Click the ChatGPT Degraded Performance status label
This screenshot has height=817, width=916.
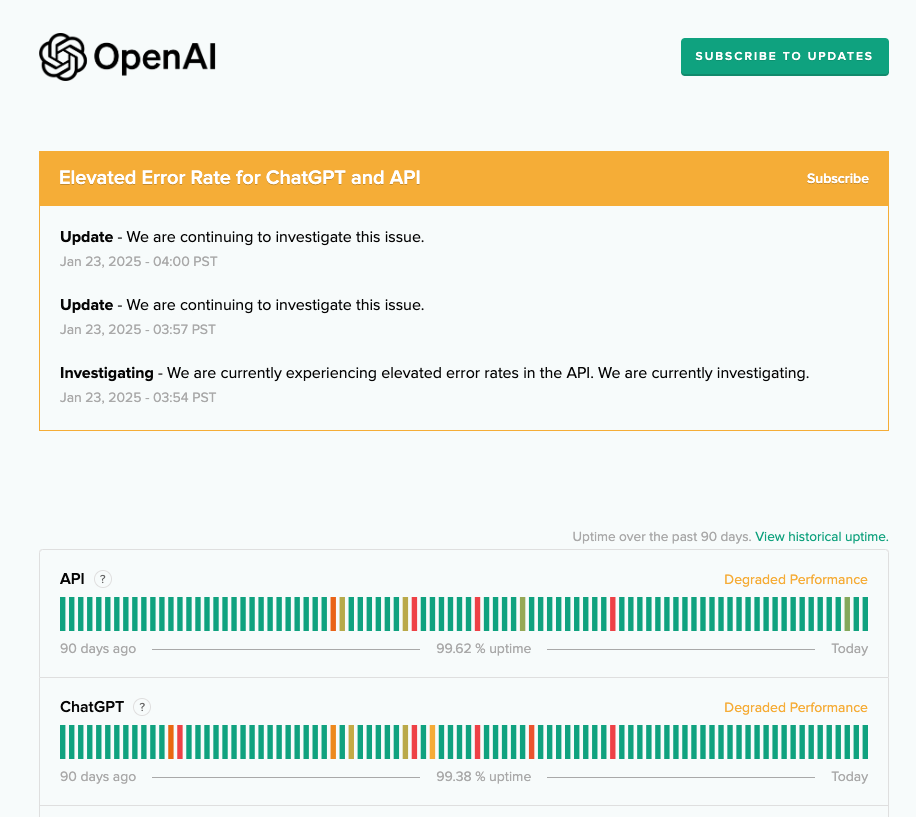795,708
